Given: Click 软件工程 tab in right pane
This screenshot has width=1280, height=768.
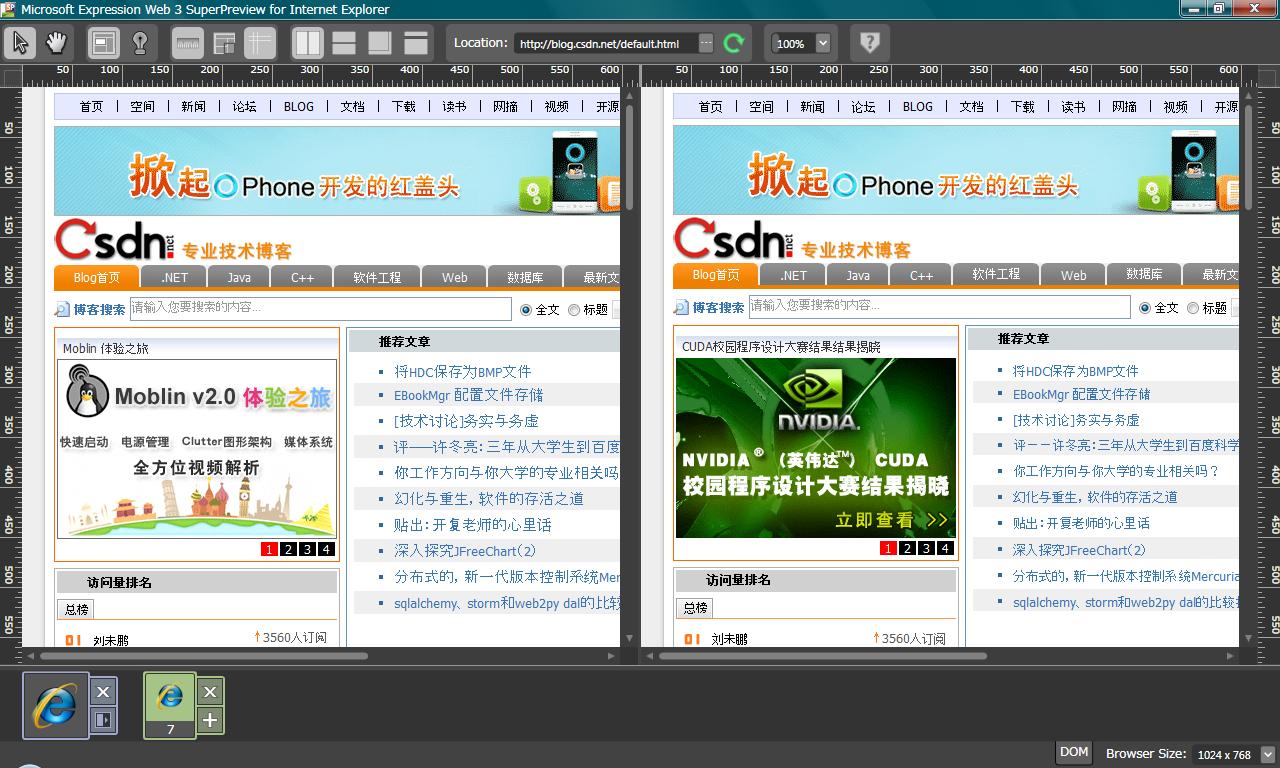Looking at the screenshot, I should [996, 274].
